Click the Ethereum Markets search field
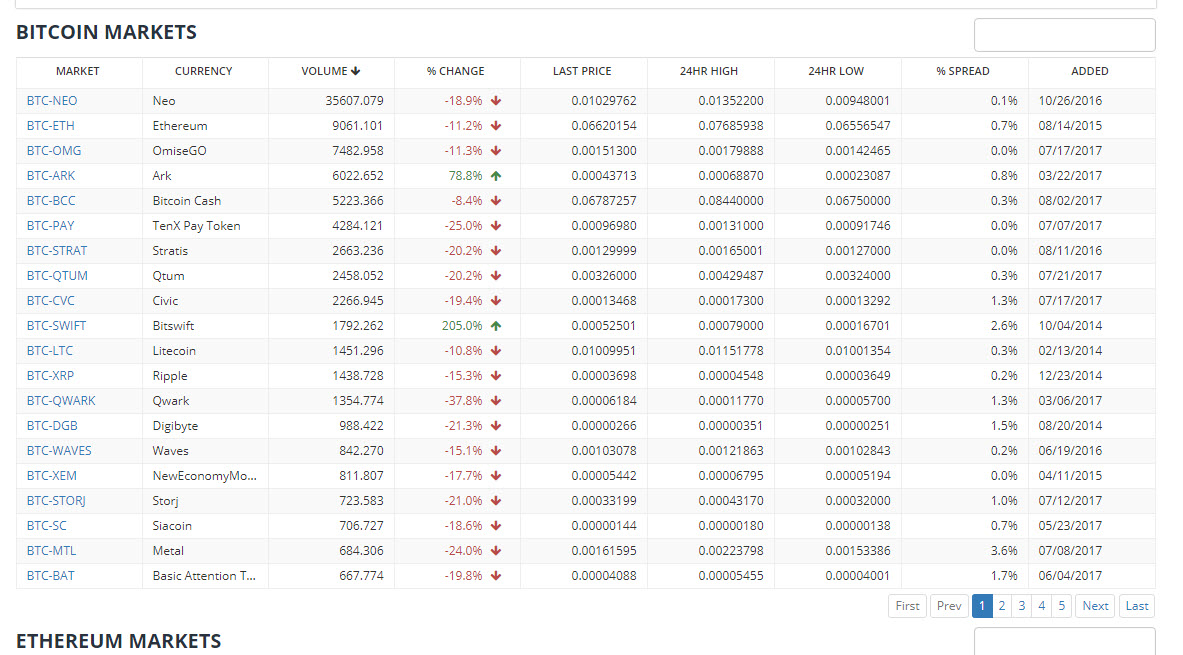Viewport: 1183px width, 655px height. (x=1065, y=641)
